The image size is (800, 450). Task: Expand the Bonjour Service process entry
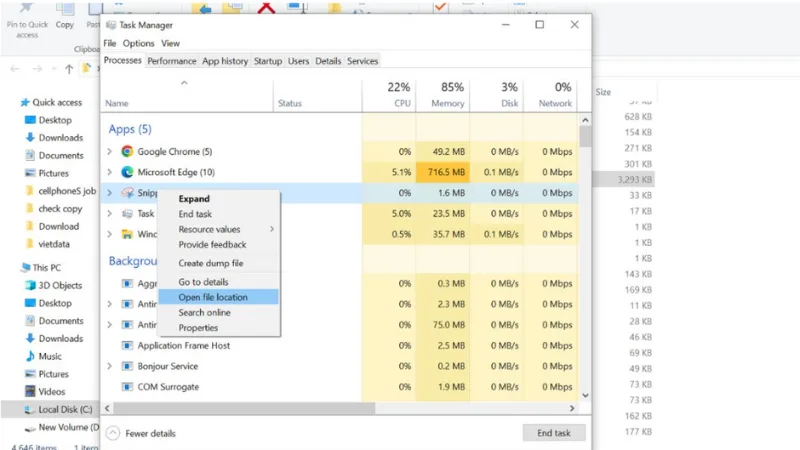click(x=109, y=366)
